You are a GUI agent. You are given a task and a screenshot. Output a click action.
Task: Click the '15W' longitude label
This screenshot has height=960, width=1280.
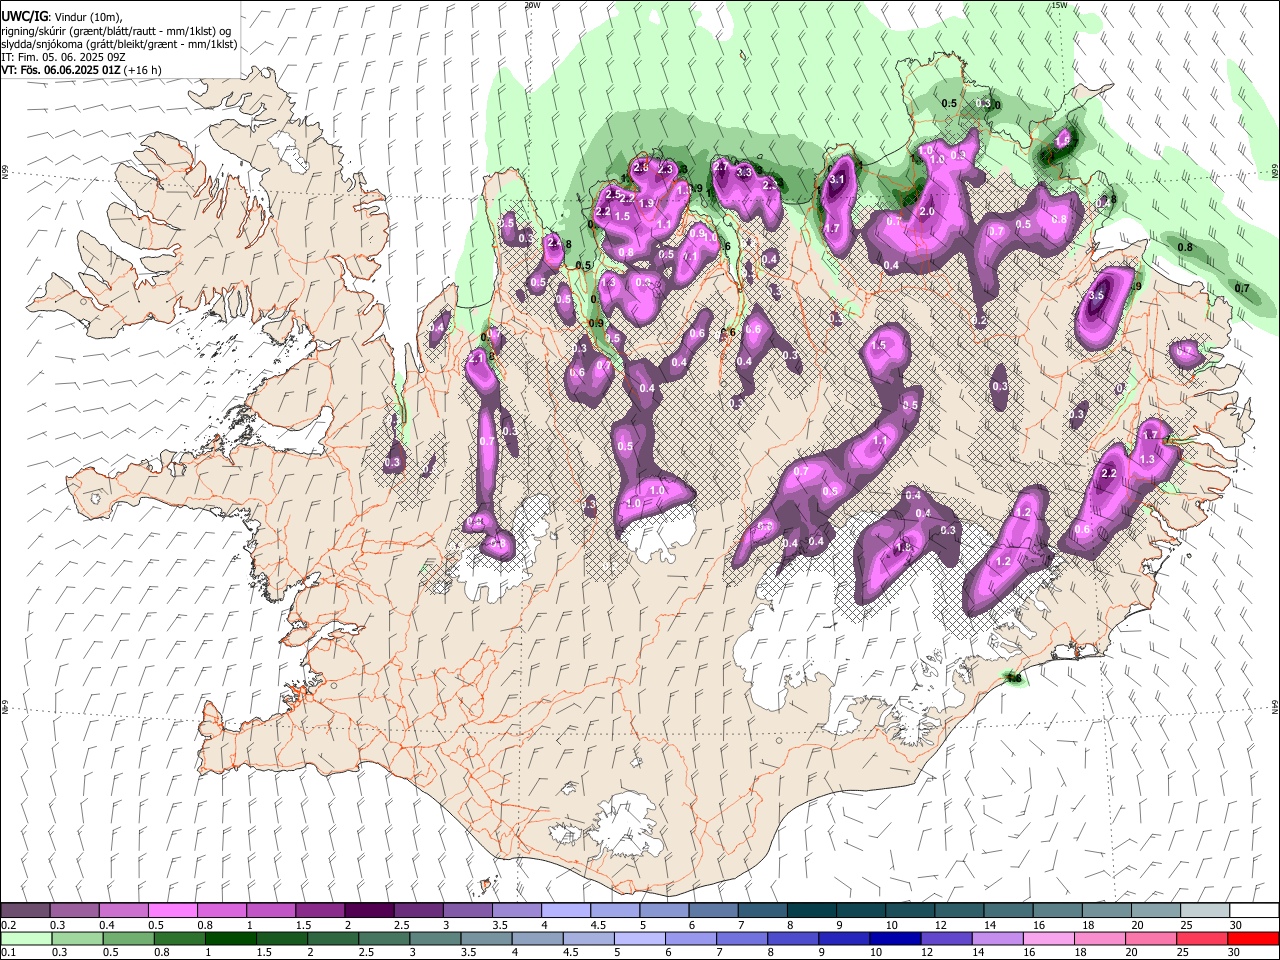tap(1059, 5)
